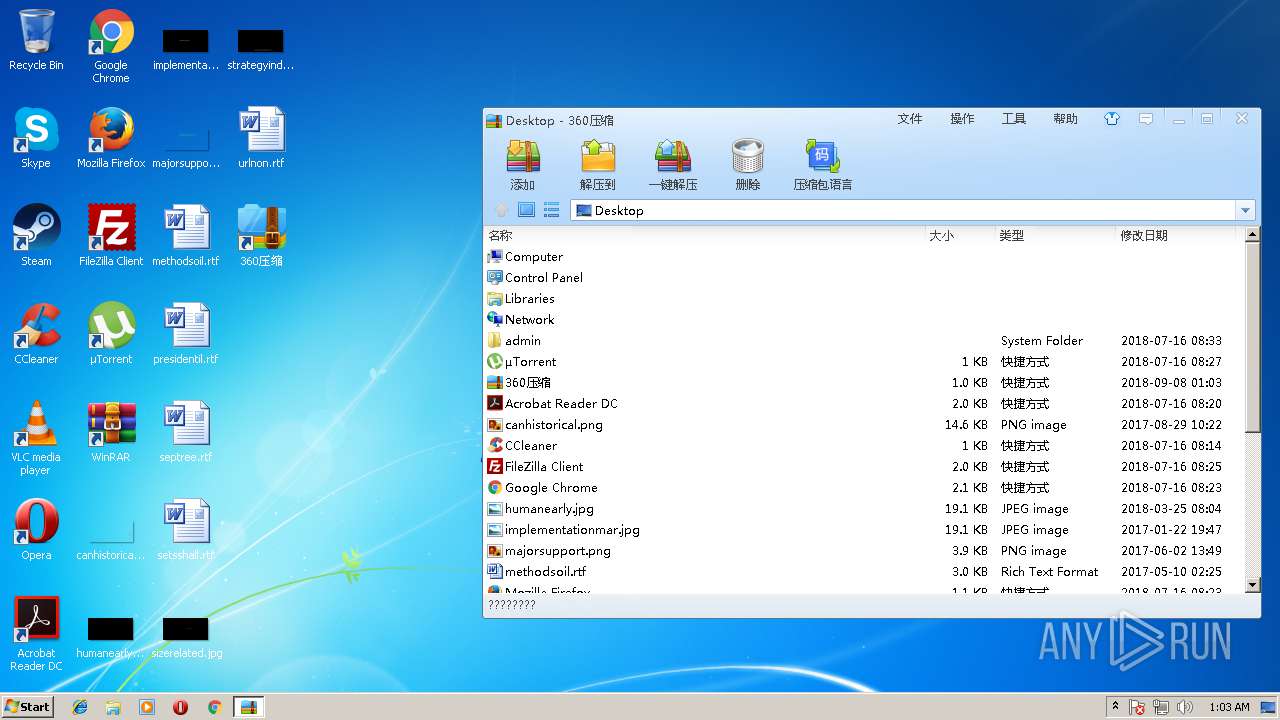This screenshot has width=1280, height=720.
Task: Click the 删除 (Delete) trash icon
Action: 748,165
